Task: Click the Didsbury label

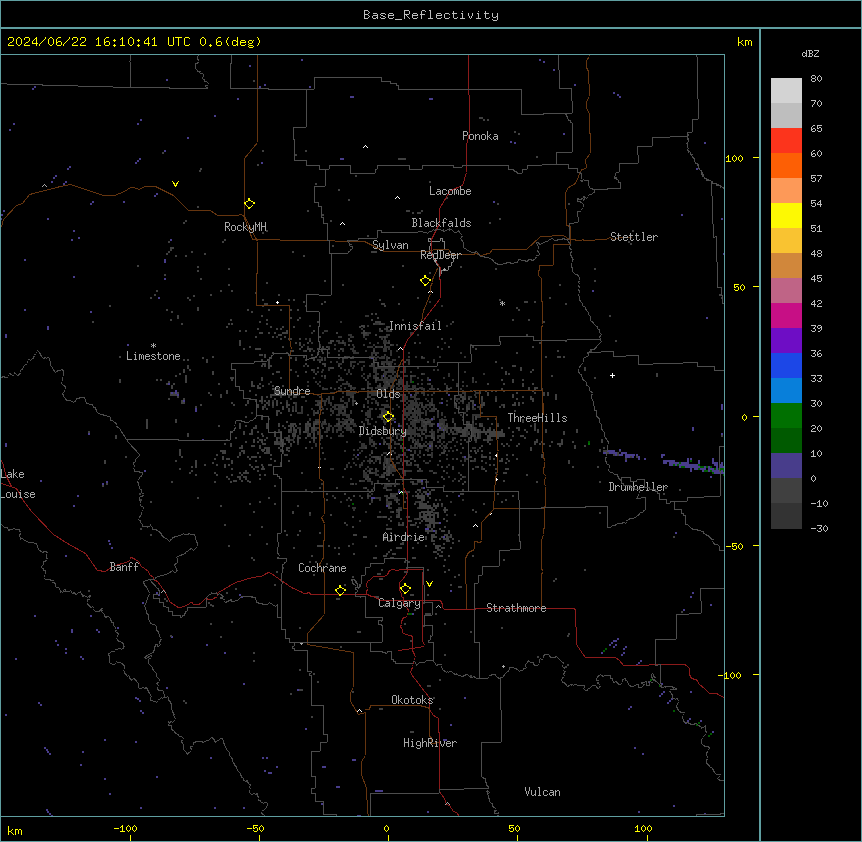Action: [383, 431]
